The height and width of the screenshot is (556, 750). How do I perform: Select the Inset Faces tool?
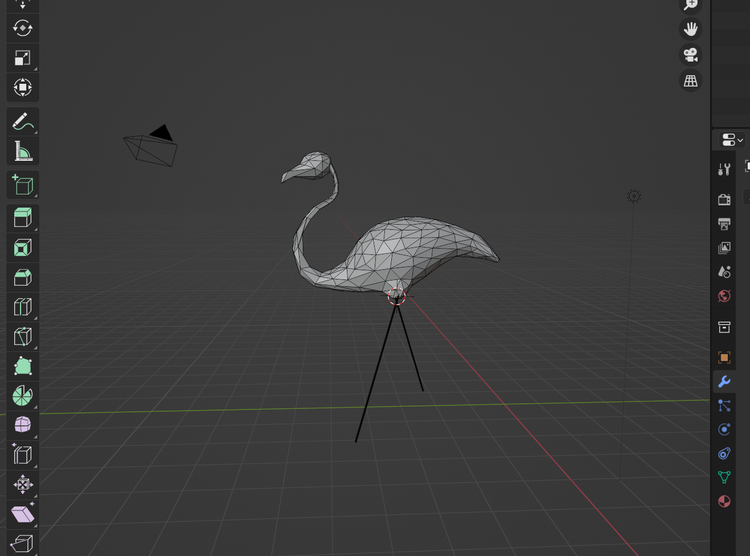(22, 247)
